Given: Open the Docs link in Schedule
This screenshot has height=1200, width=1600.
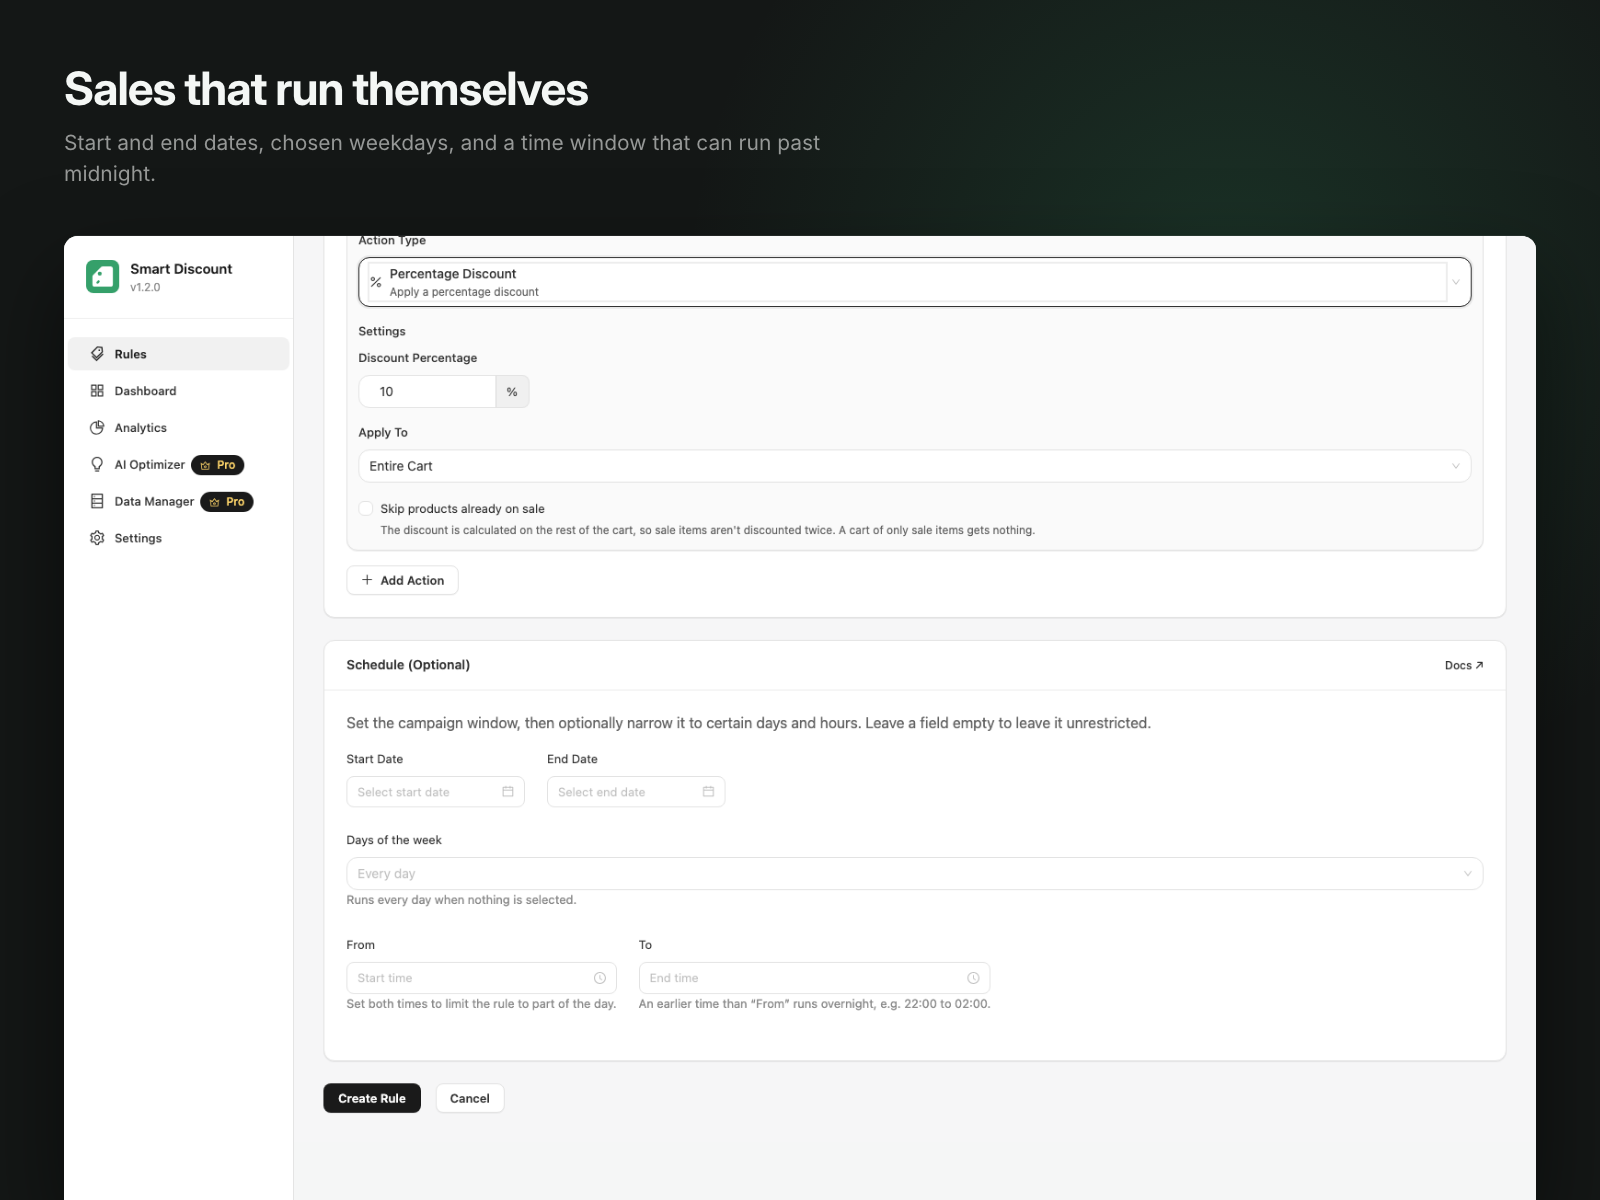Looking at the screenshot, I should click(1464, 665).
